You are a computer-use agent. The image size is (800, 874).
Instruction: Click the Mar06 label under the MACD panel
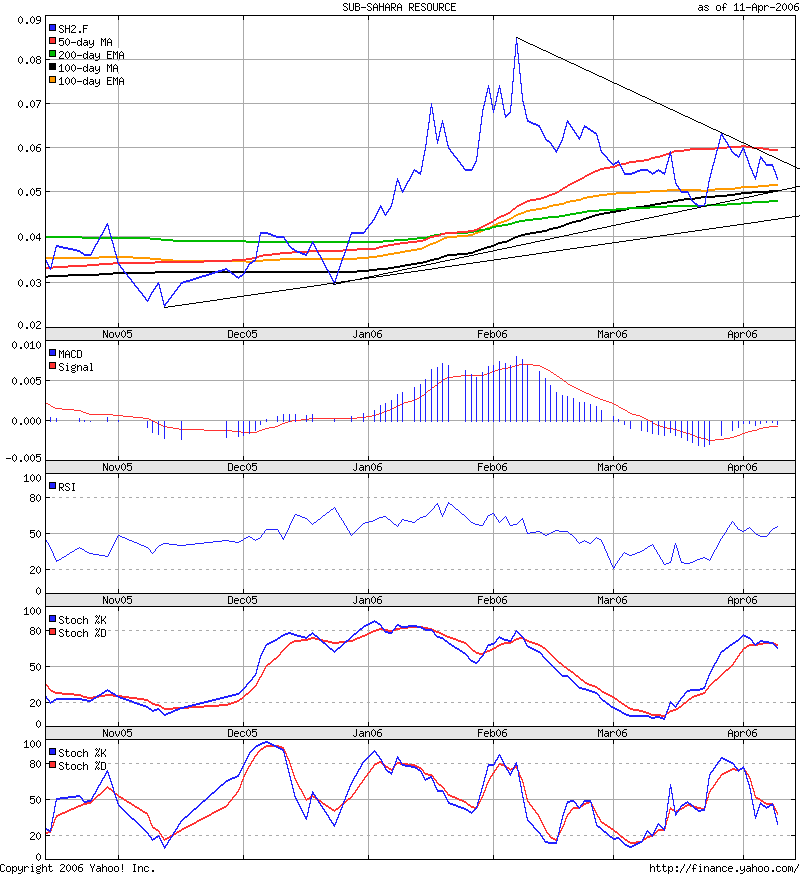pos(612,467)
